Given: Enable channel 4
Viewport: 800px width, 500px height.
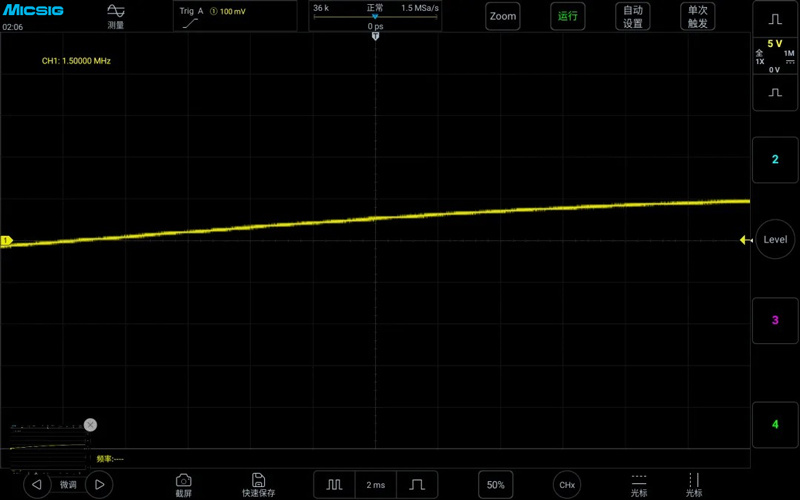Looking at the screenshot, I should tap(775, 424).
